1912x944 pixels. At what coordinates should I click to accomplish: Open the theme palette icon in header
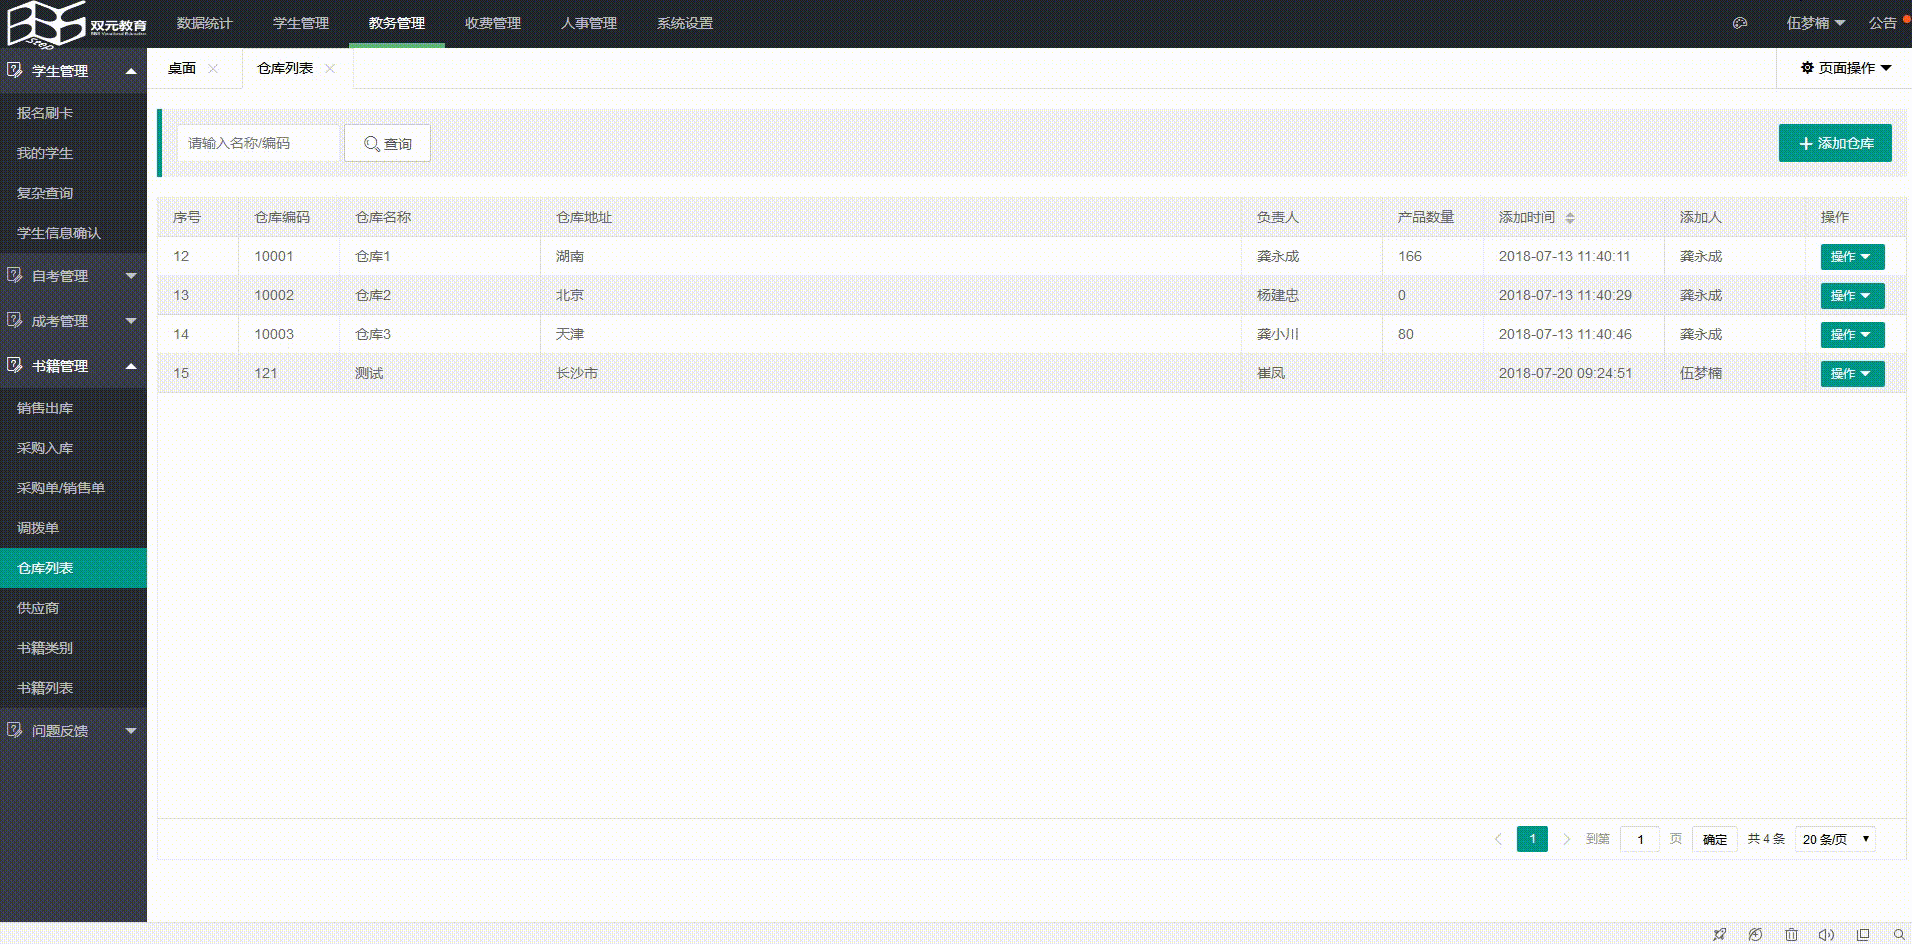[1740, 23]
